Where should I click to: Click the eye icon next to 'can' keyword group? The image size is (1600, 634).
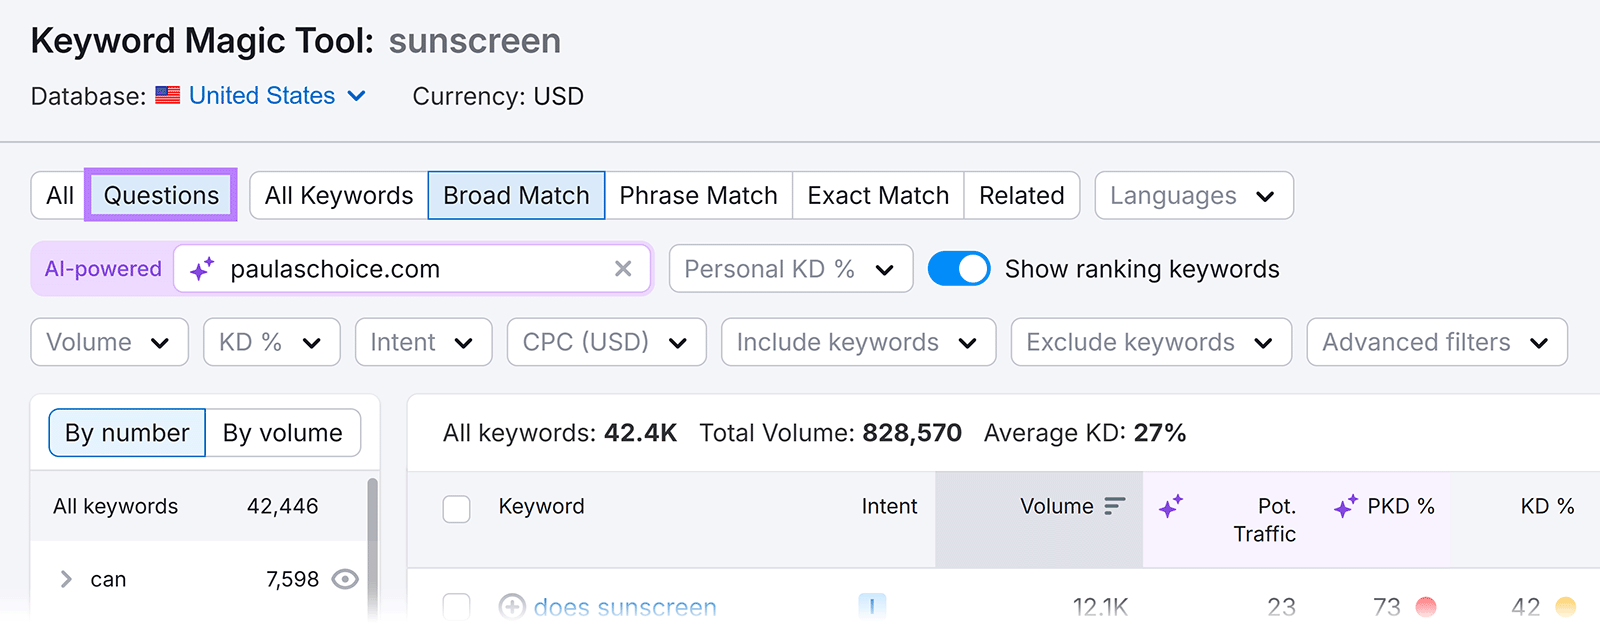click(345, 579)
